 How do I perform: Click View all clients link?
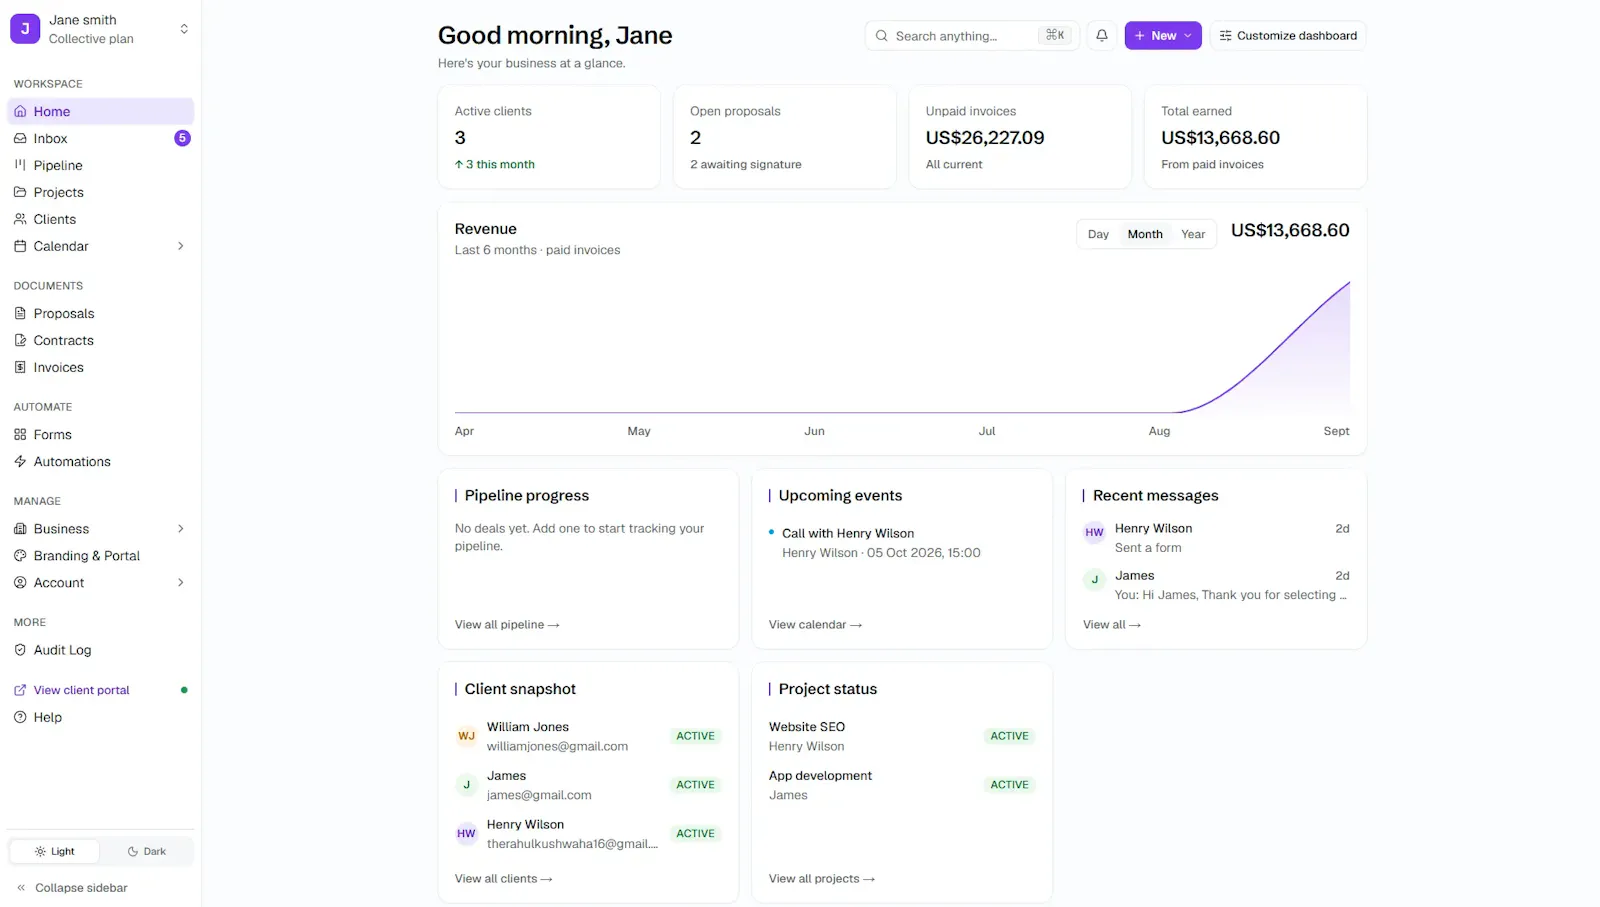click(504, 878)
